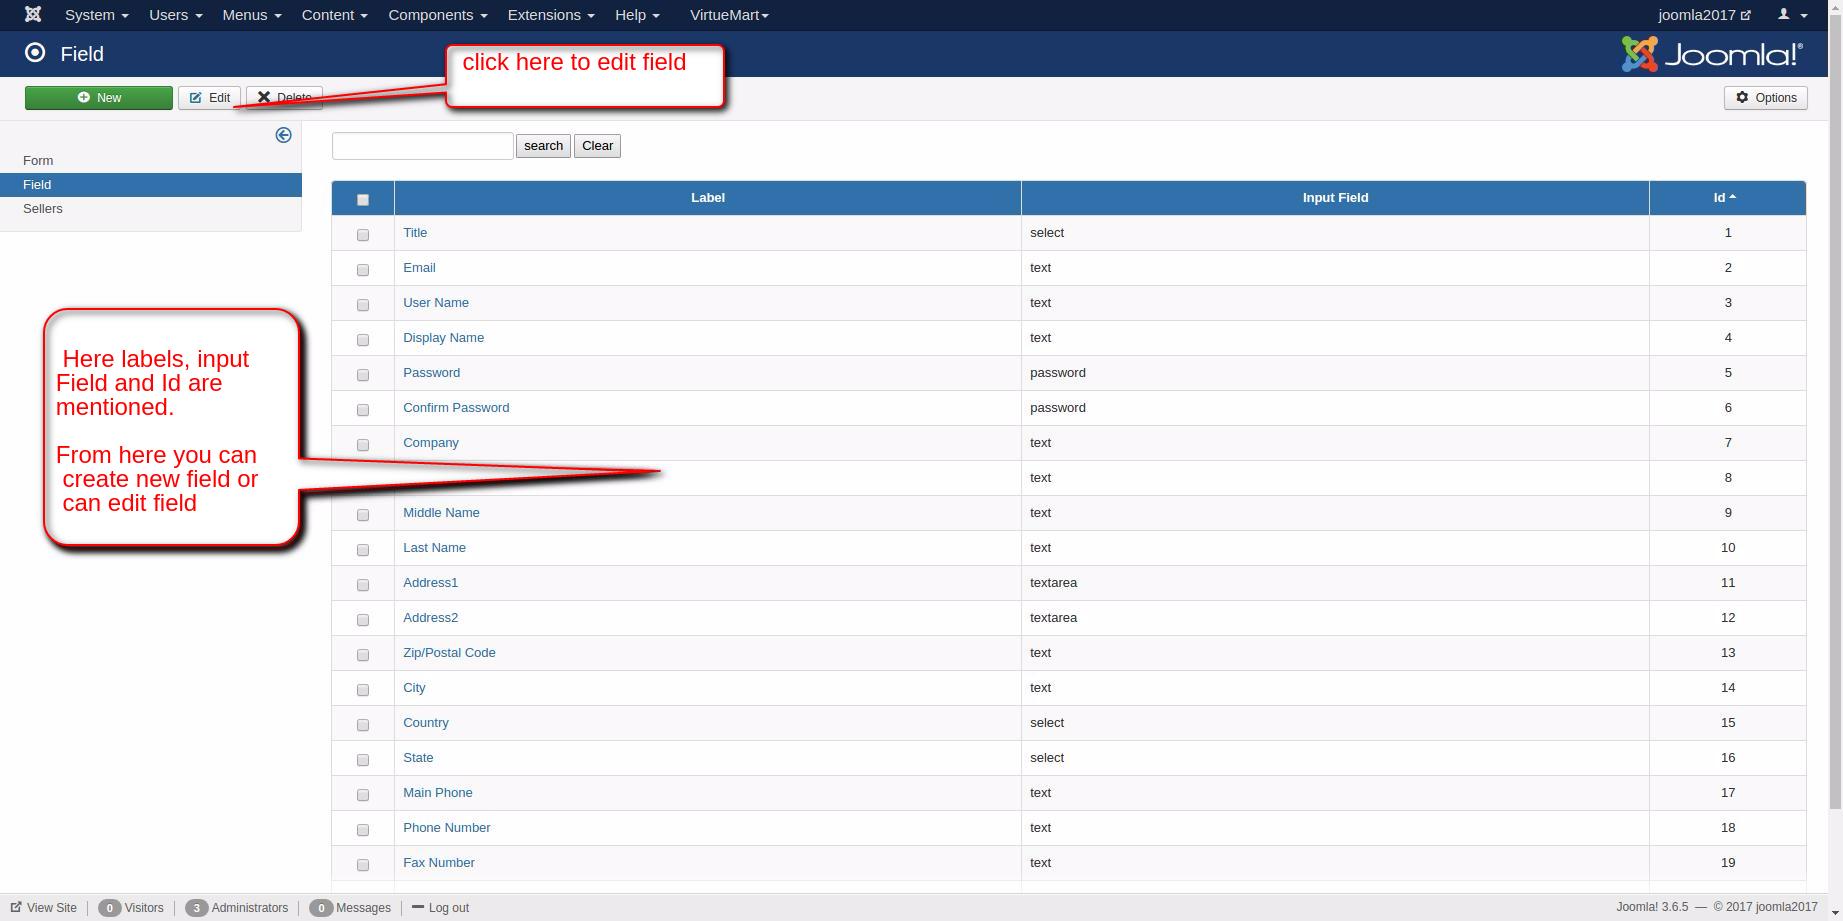This screenshot has height=921, width=1843.
Task: Open the Help dropdown menu
Action: 637,15
